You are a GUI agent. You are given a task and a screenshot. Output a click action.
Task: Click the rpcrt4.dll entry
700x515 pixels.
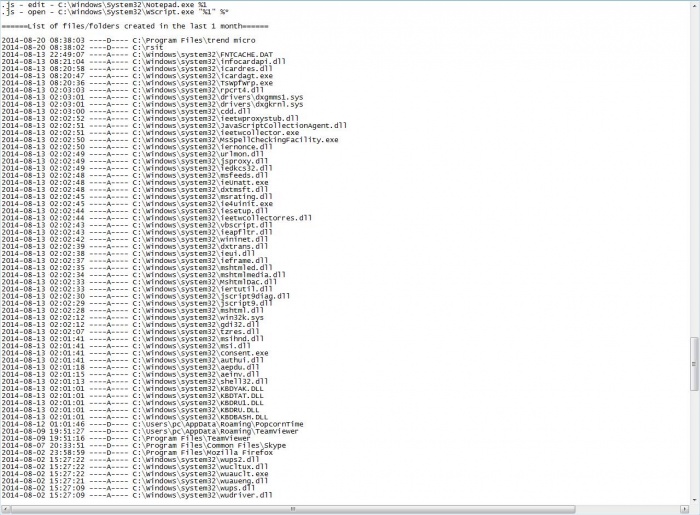point(133,90)
